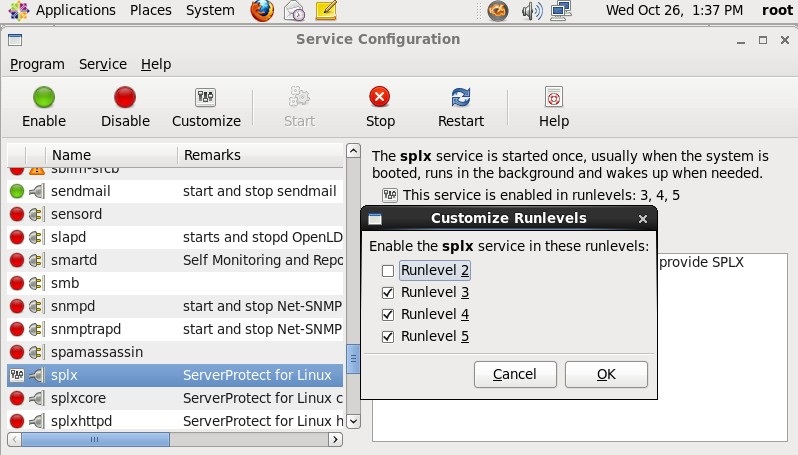
Task: Click the red Disable toolbar icon
Action: (125, 98)
